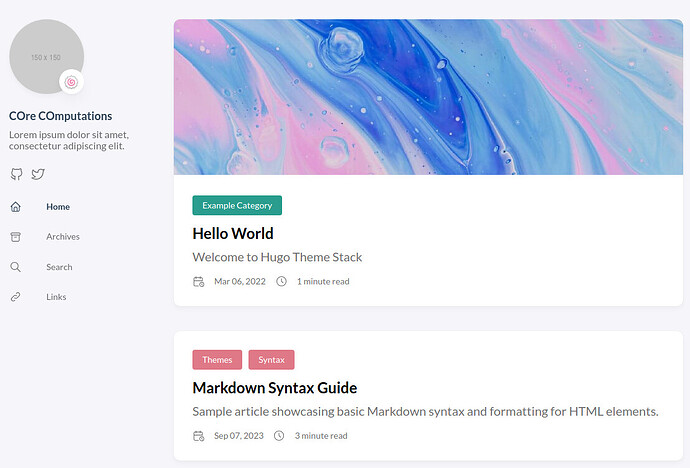Go to the Home menu item

[x=58, y=207]
